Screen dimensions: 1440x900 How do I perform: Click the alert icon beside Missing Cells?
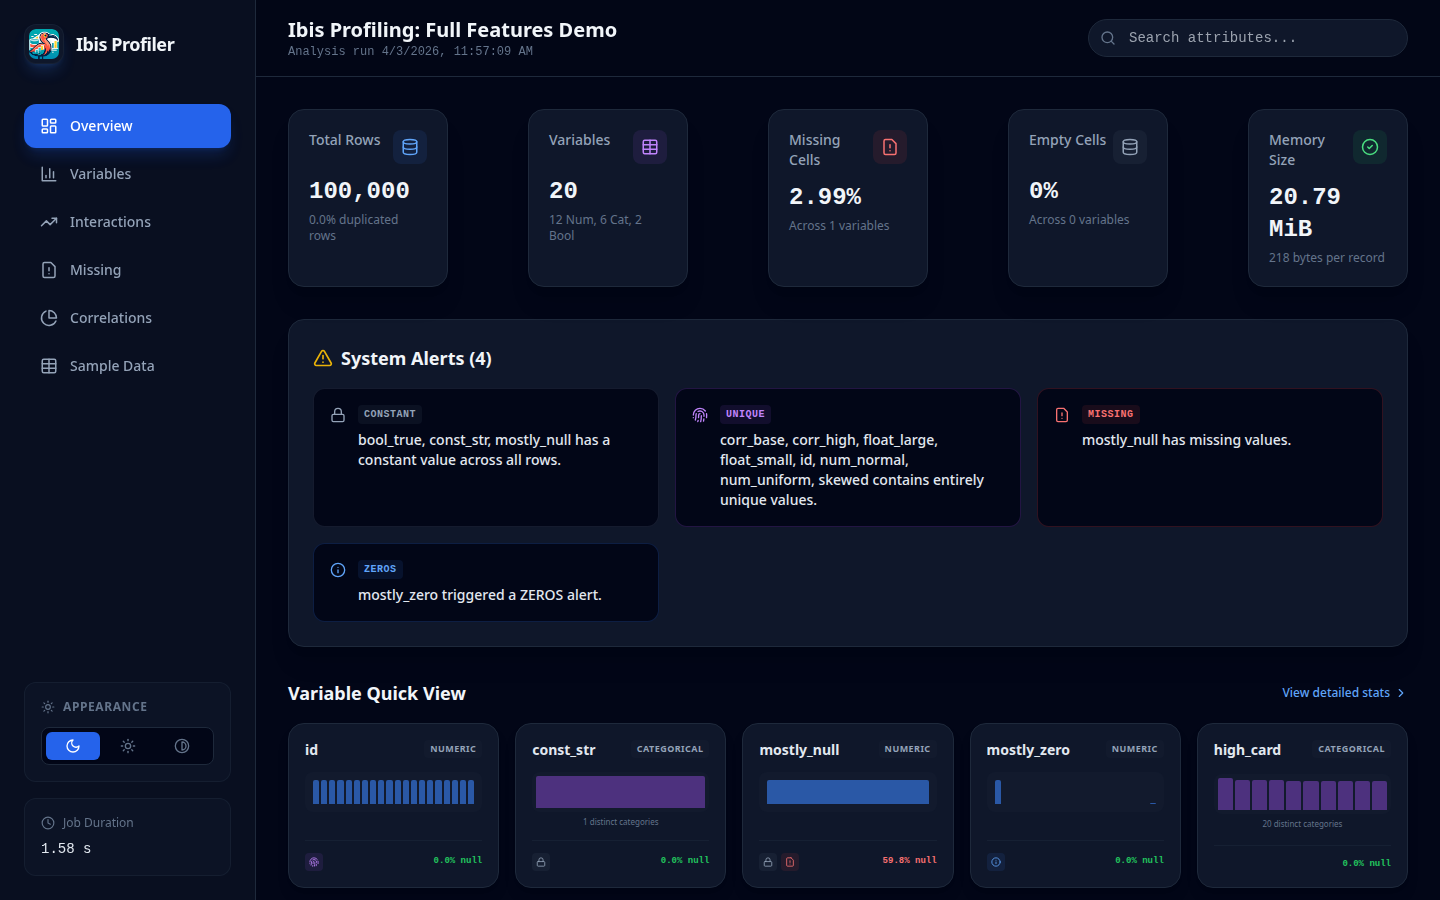890,146
